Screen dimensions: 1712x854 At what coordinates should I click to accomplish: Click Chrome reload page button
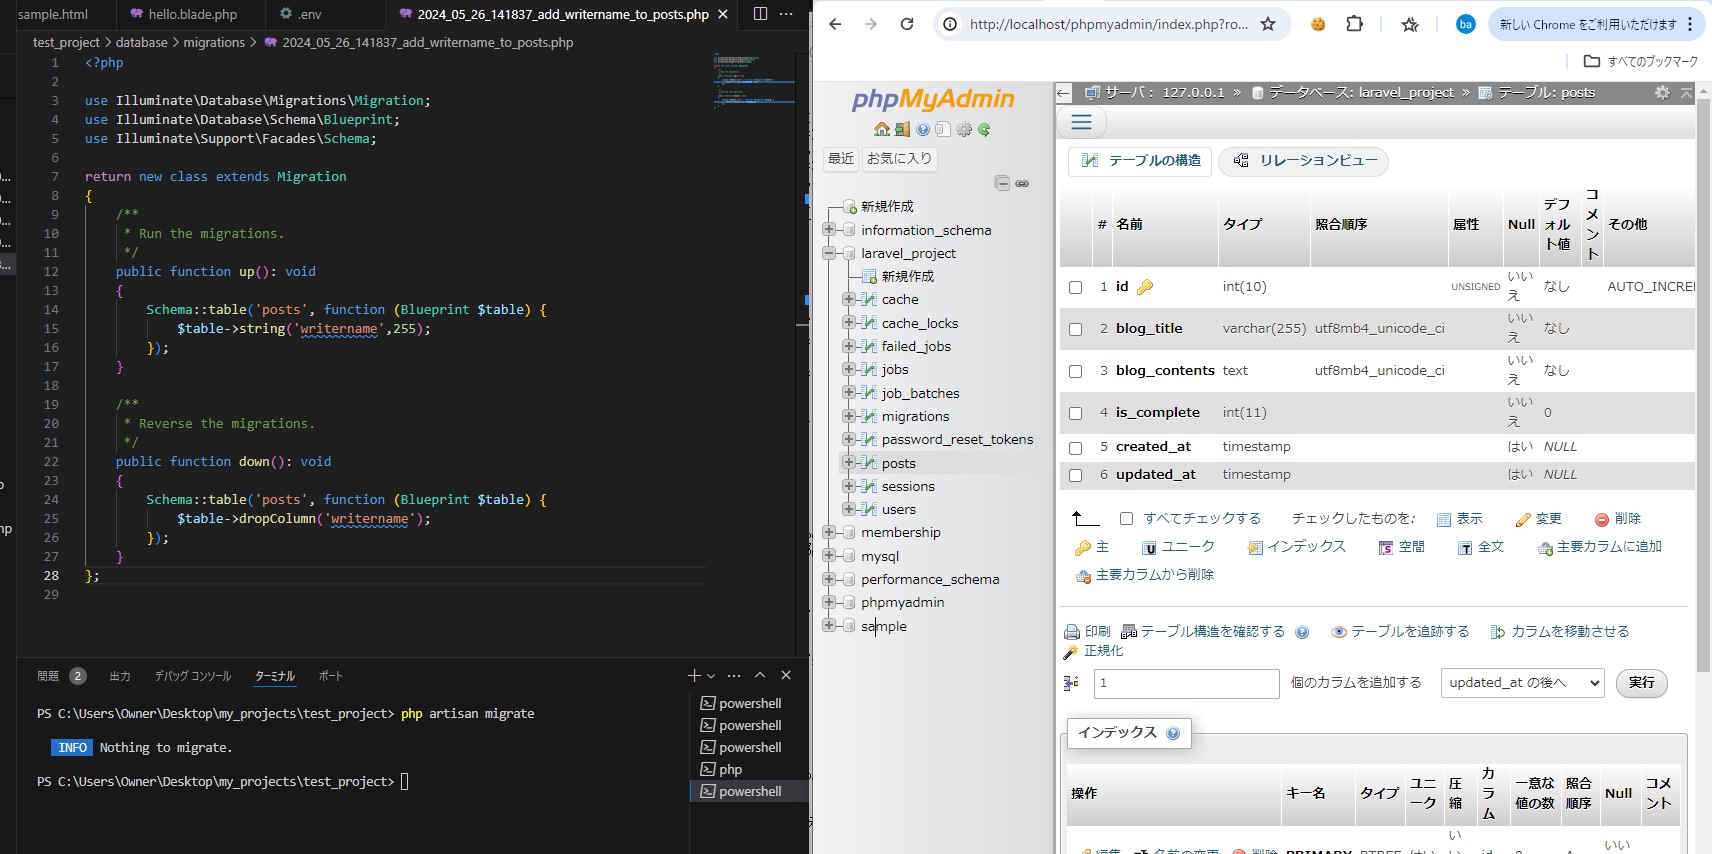[907, 24]
